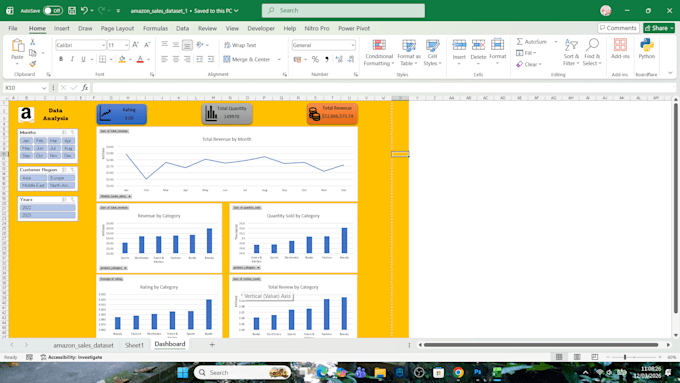Click the Save icon in title bar

[72, 10]
